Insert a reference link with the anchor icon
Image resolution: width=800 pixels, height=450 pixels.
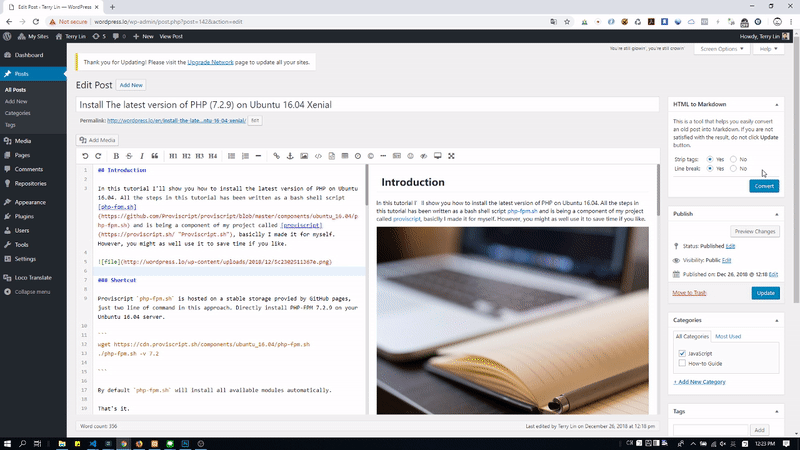290,156
